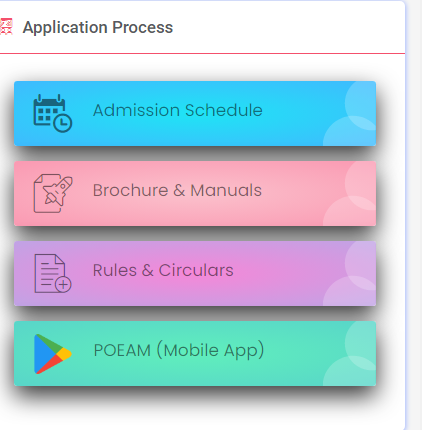
Task: Open the Admission Schedule text link
Action: point(178,110)
